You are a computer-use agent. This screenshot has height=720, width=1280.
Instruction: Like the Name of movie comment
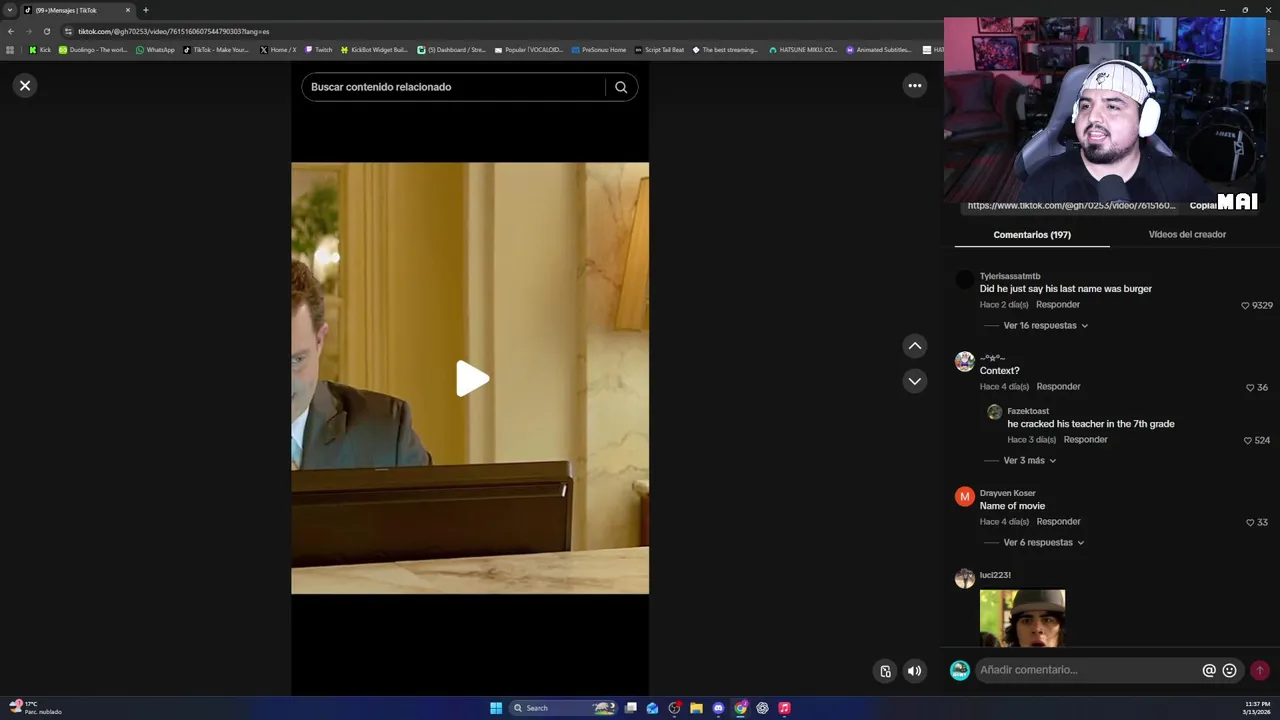(1250, 523)
